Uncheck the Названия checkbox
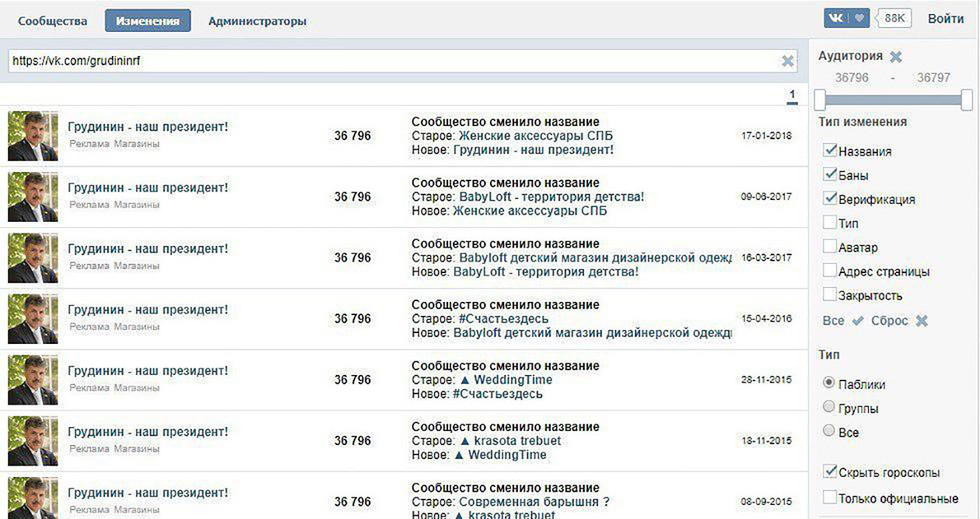 (829, 151)
